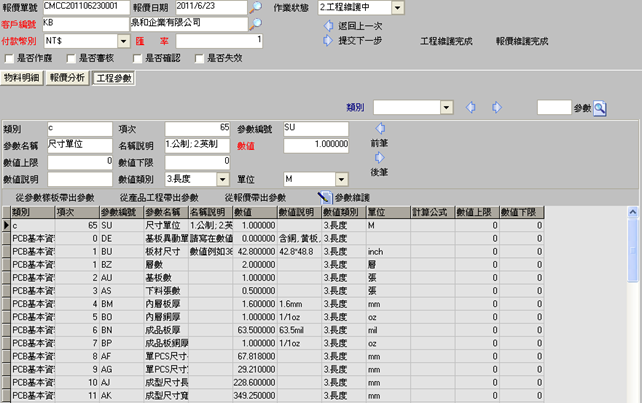Click the table vertical scrollbar thumb
The height and width of the screenshot is (404, 643).
tap(633, 250)
